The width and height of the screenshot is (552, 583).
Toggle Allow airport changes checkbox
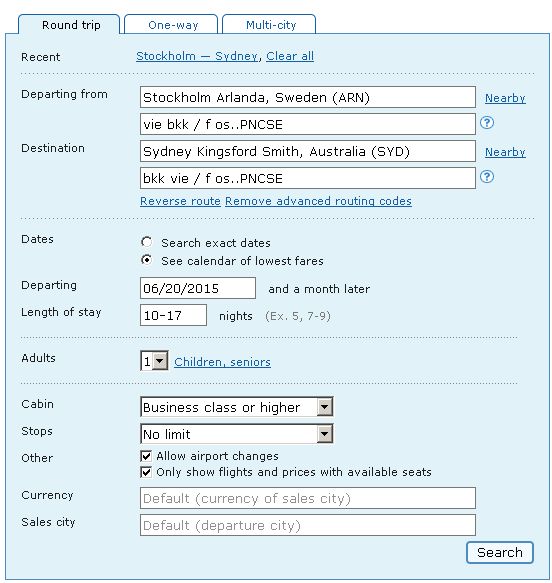point(146,456)
